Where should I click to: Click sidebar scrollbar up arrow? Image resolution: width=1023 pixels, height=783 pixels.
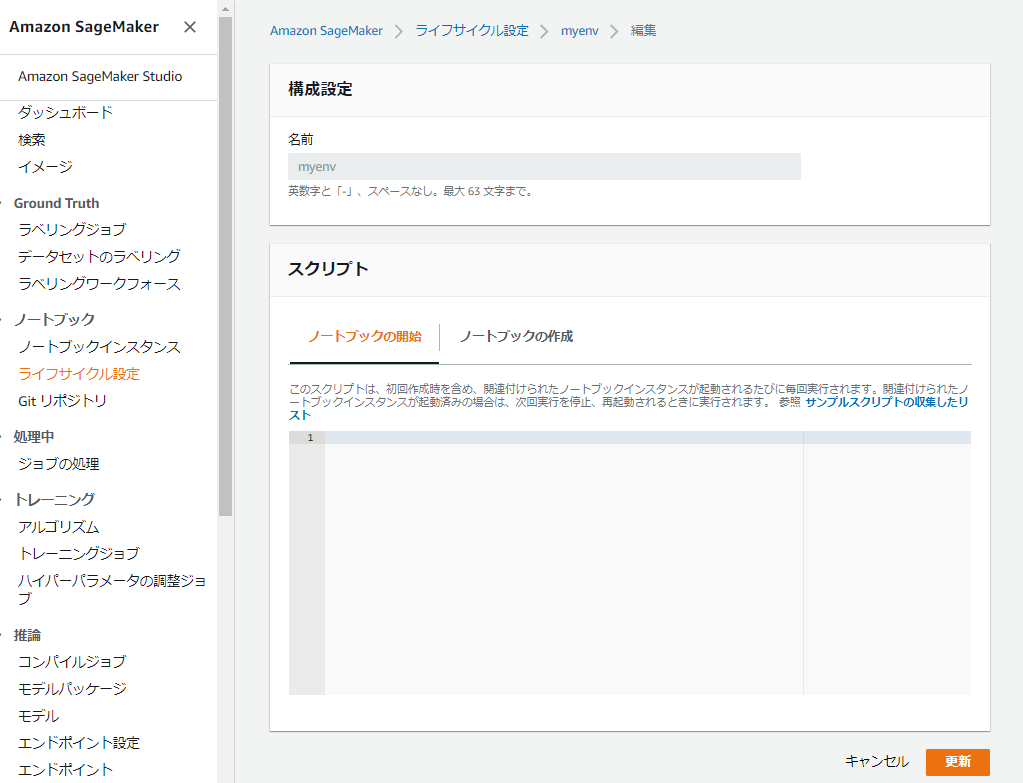point(225,9)
